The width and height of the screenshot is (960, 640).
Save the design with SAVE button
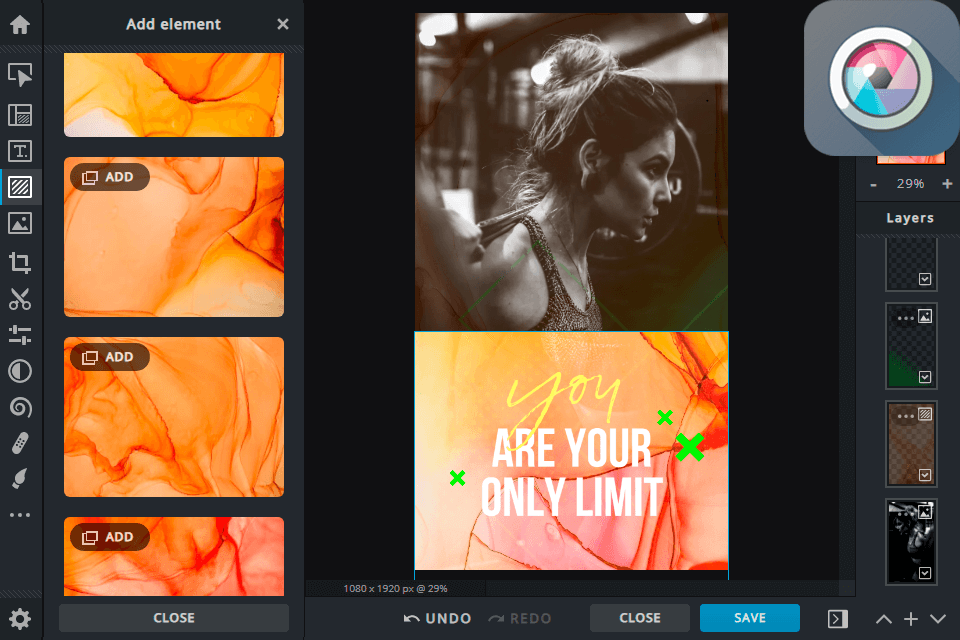tap(749, 618)
